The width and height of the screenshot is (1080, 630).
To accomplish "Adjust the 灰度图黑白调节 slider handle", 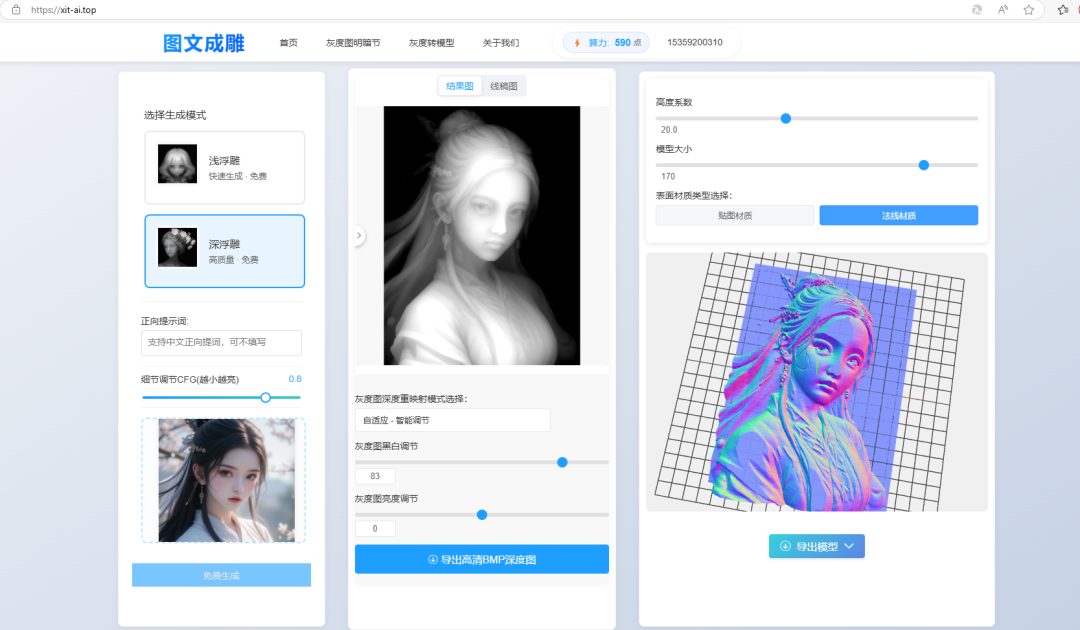I will [x=563, y=462].
